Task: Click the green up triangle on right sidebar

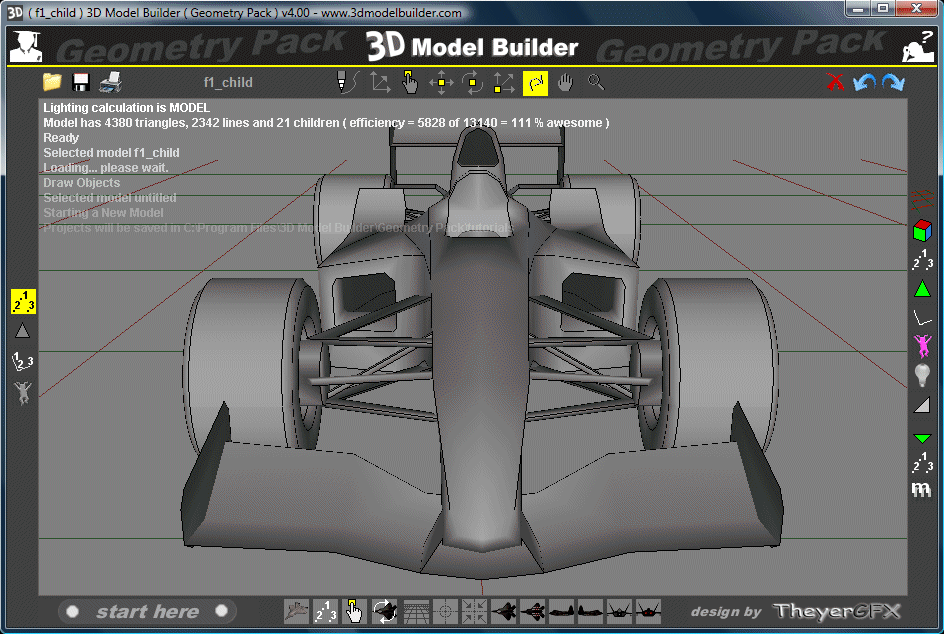Action: click(922, 290)
